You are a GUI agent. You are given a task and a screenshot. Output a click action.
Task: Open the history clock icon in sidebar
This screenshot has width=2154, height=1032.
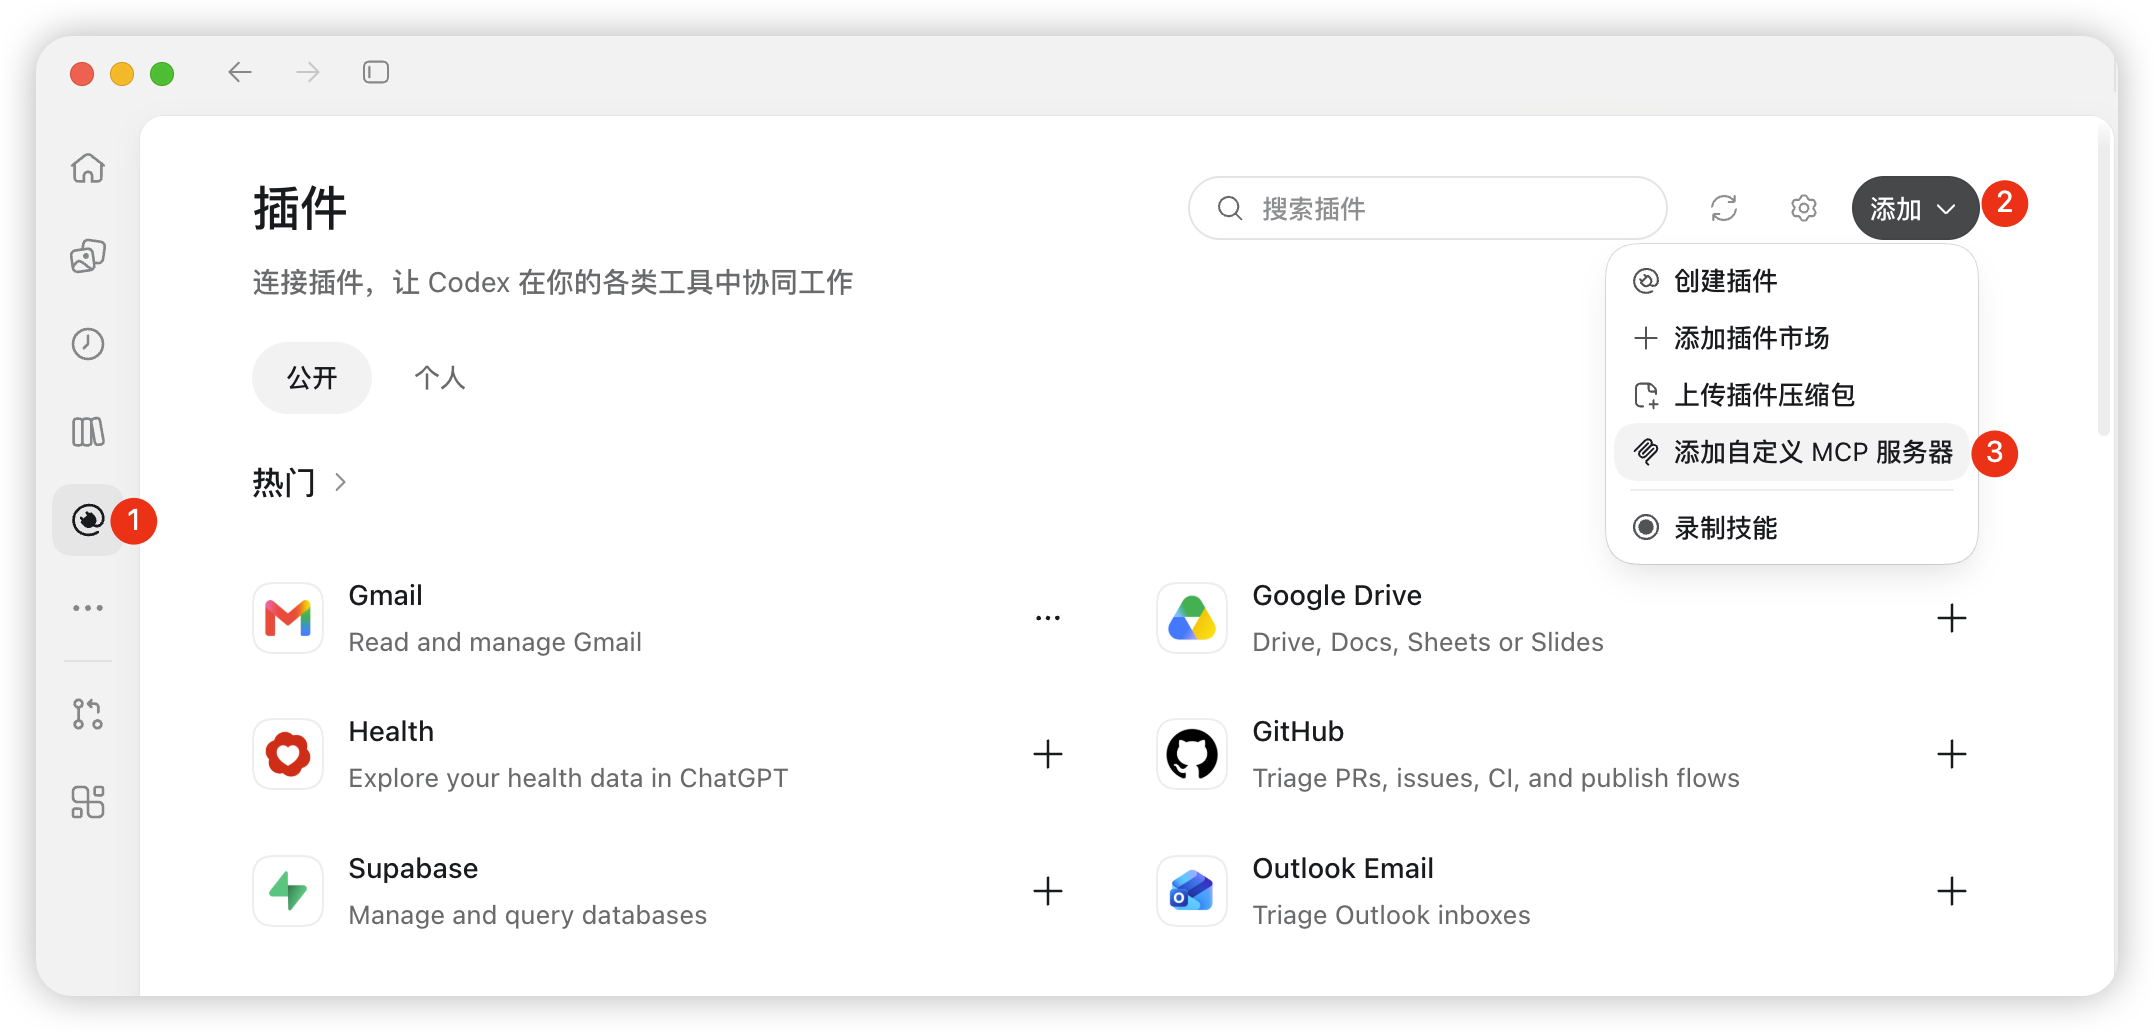88,344
